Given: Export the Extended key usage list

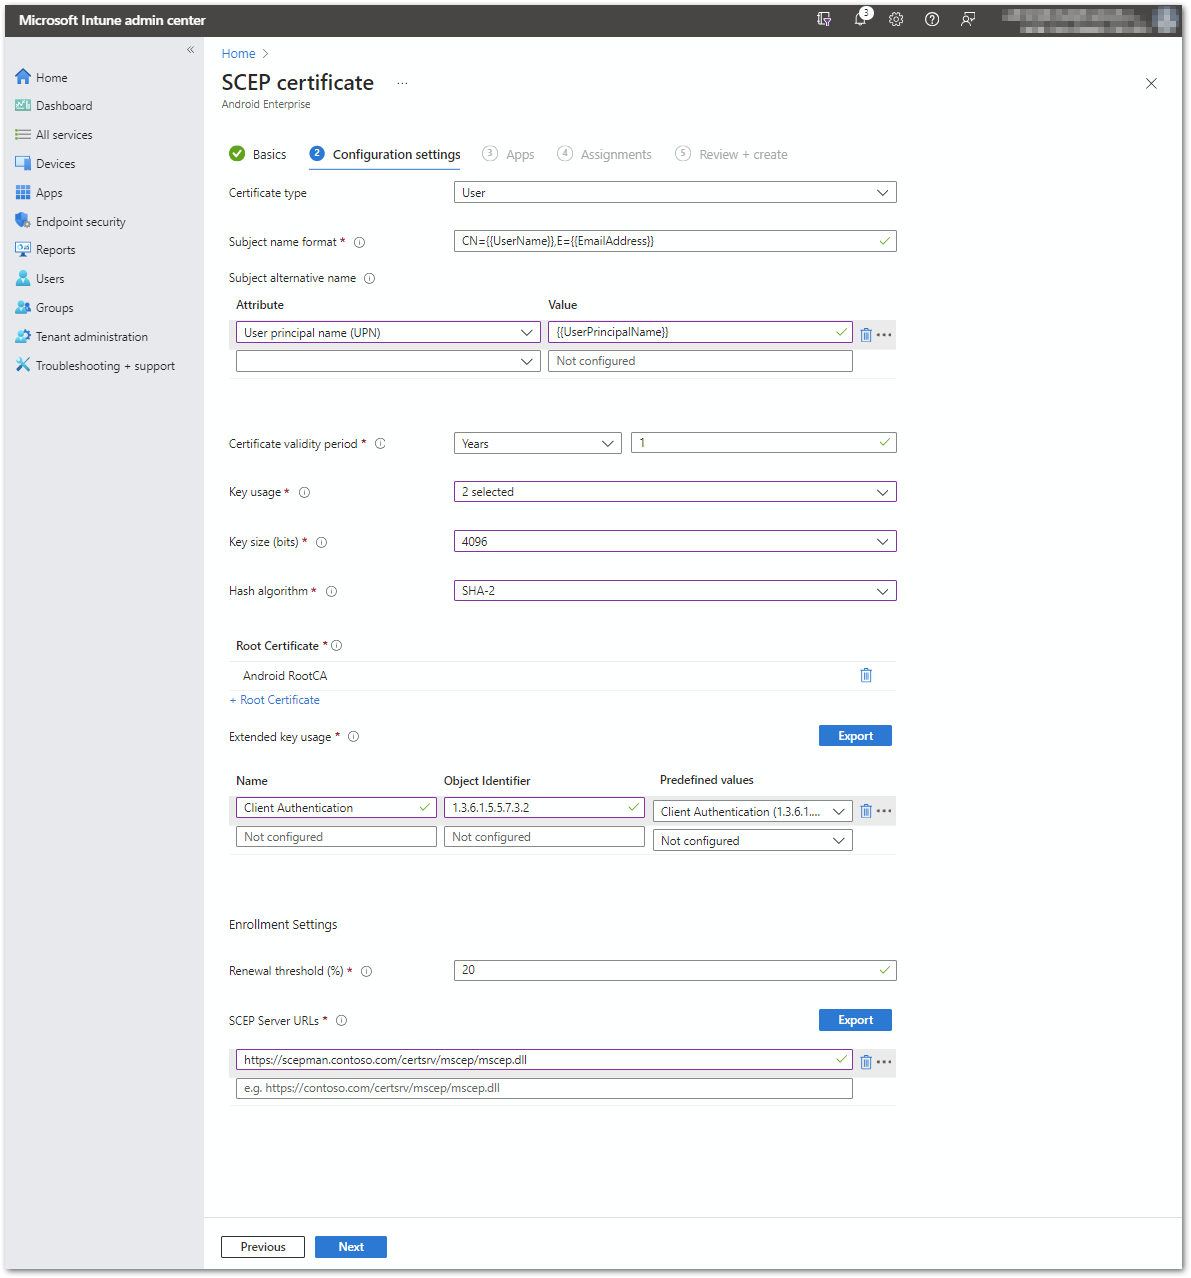Looking at the screenshot, I should [855, 736].
